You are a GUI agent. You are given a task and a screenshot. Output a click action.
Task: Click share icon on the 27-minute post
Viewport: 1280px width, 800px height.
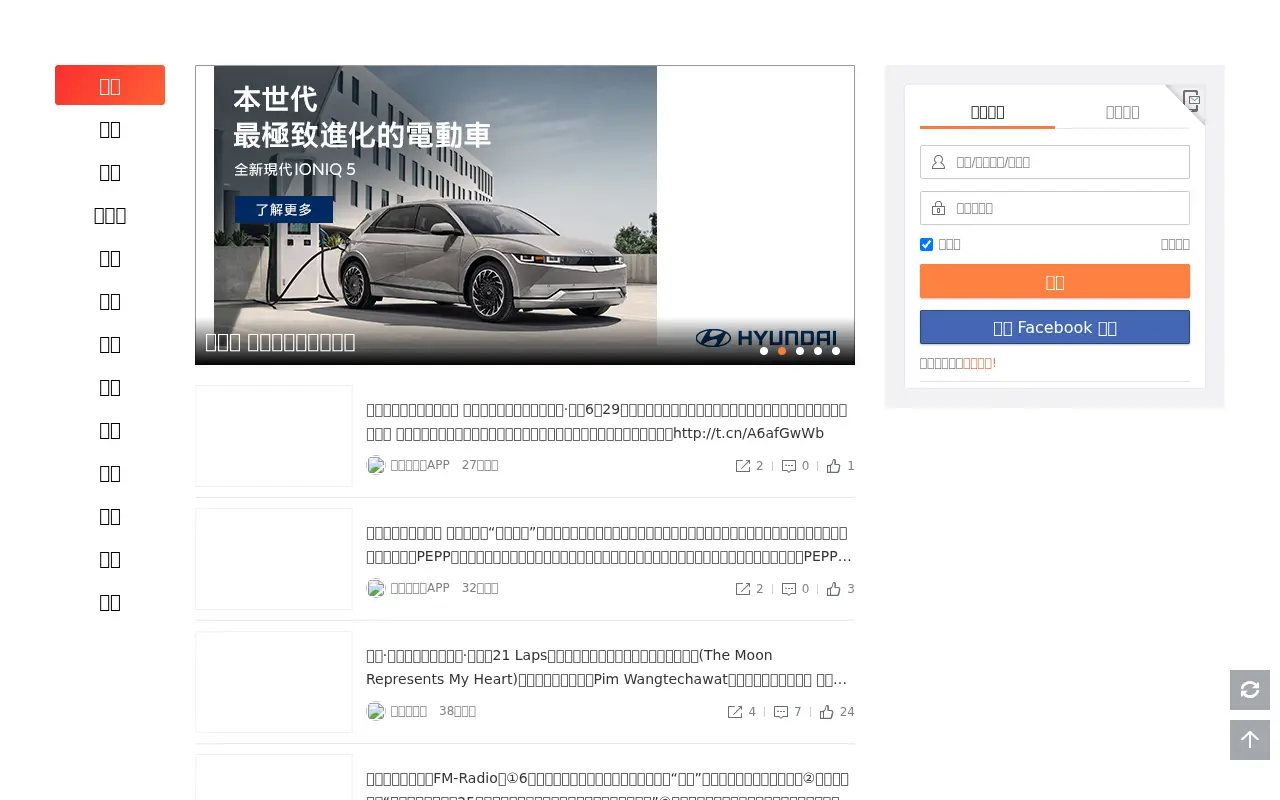[743, 466]
